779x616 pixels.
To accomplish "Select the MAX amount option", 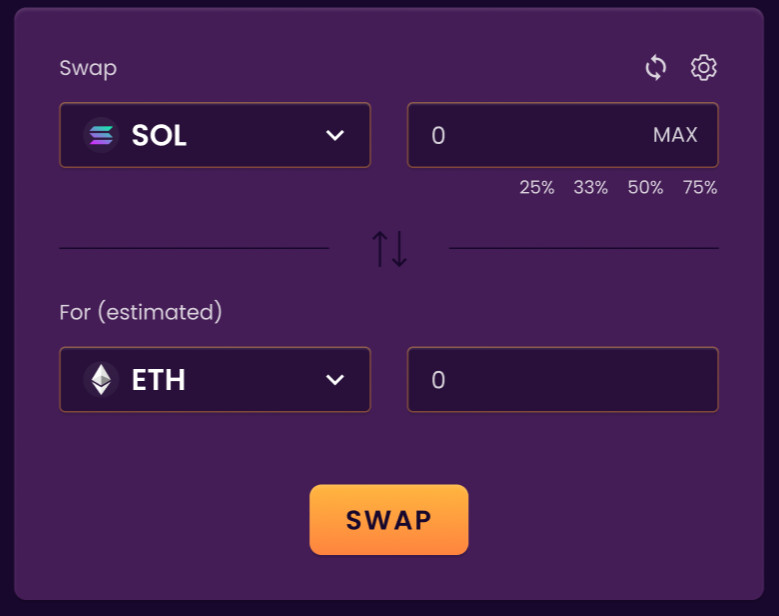I will click(x=675, y=135).
